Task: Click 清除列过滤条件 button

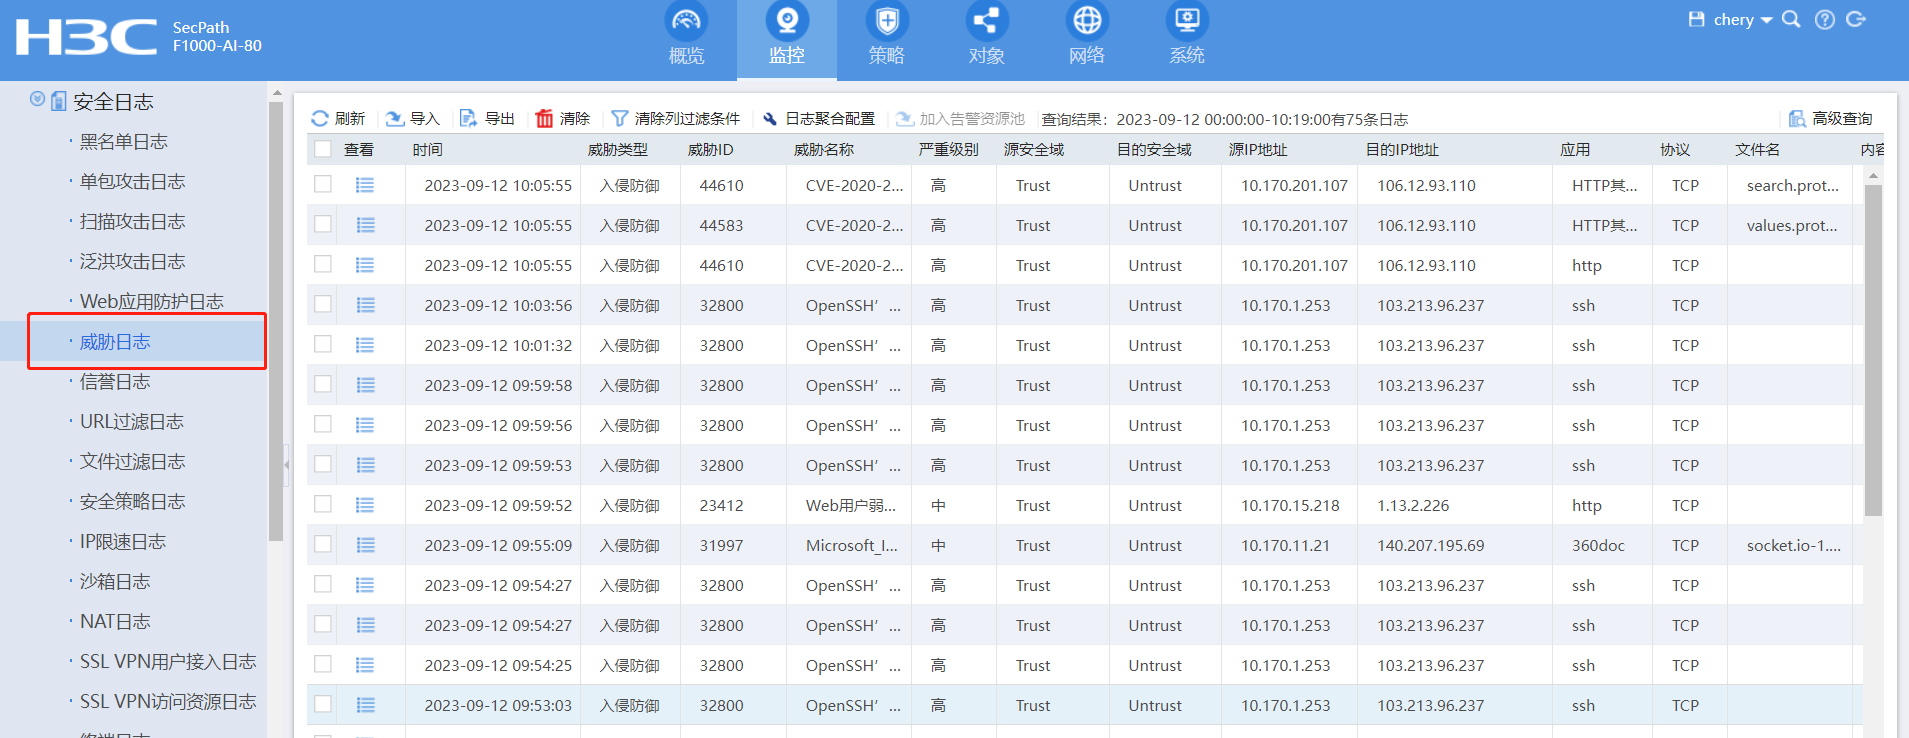Action: (x=676, y=118)
